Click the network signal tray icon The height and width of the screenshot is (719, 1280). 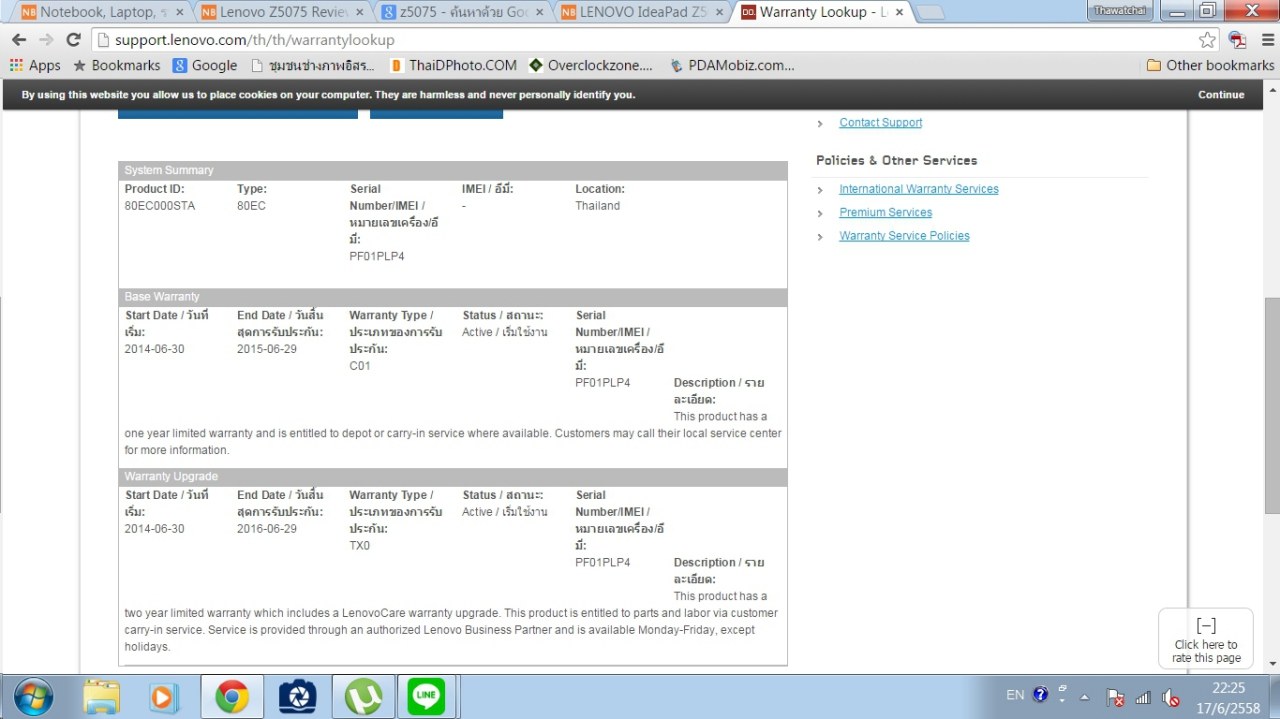pos(1143,697)
